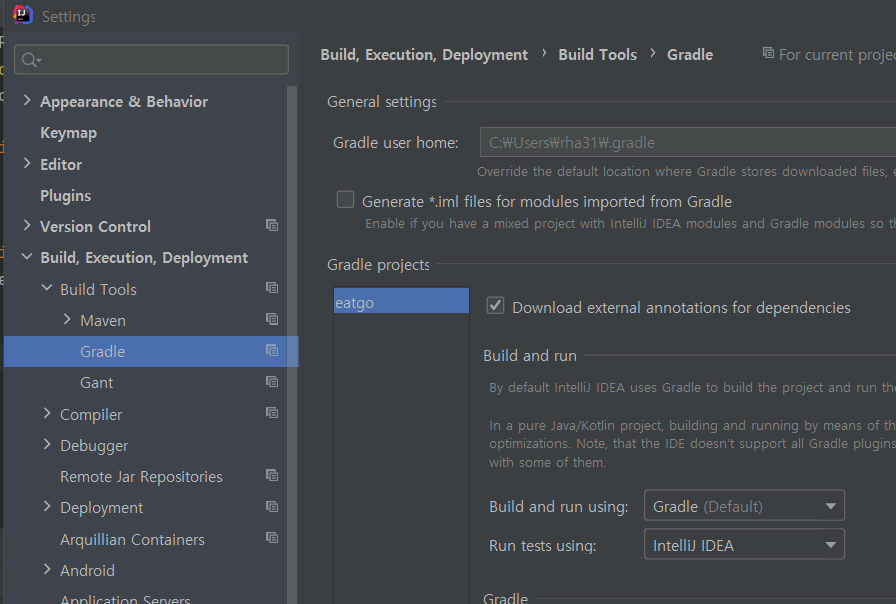Click the Gradle breadcrumb

coord(690,55)
